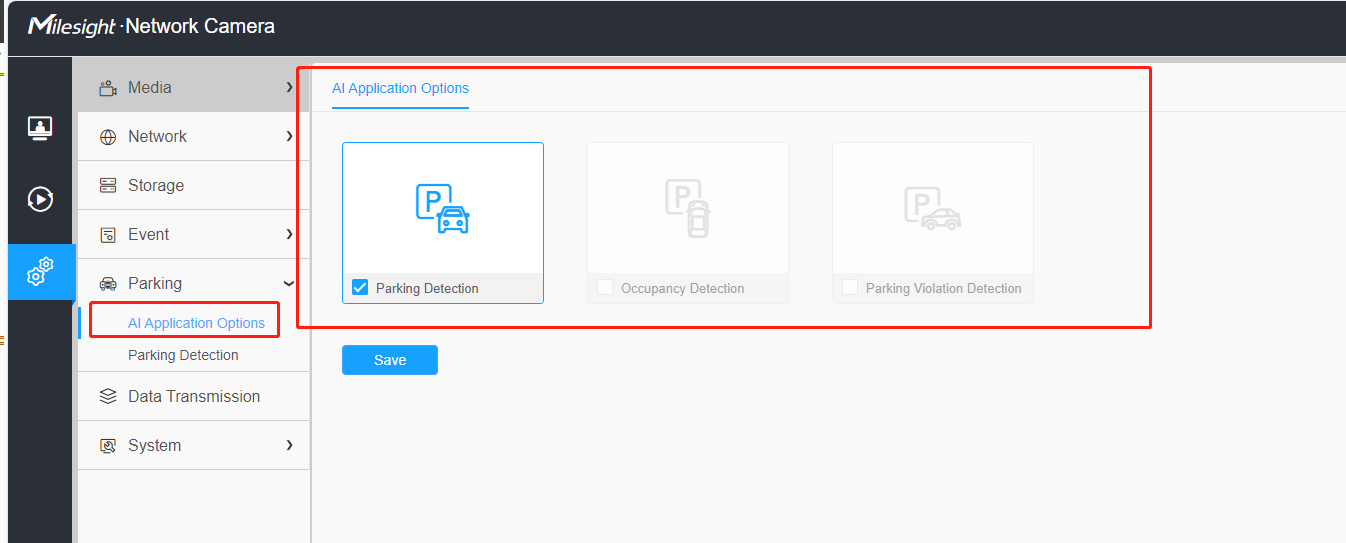Open the Network menu item
Screen dimensions: 1346x543
pos(194,137)
